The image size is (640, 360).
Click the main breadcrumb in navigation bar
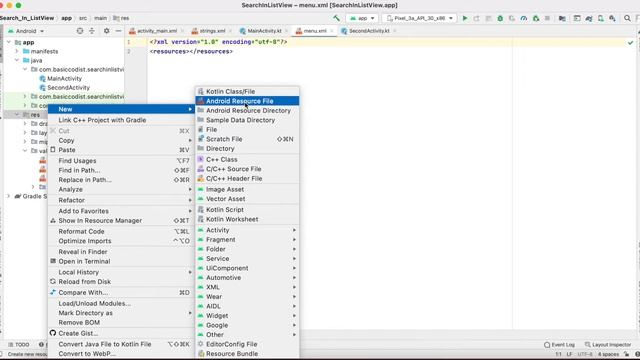[100, 18]
